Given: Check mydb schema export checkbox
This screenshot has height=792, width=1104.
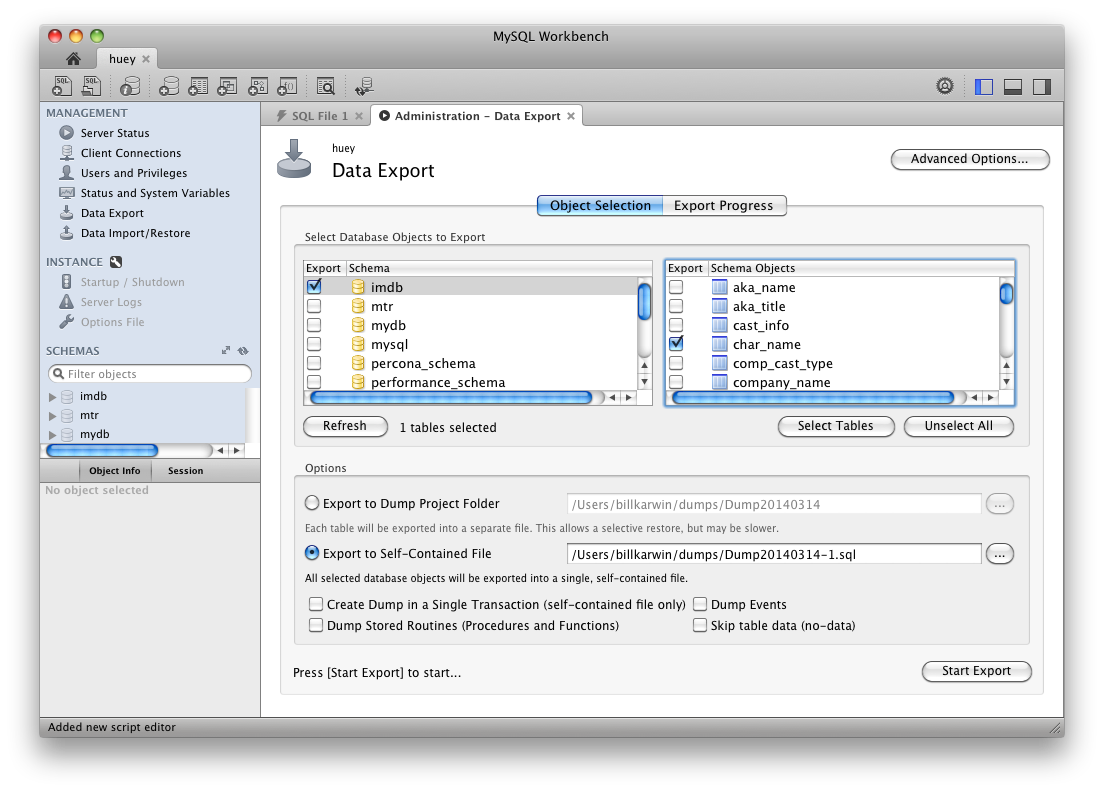Looking at the screenshot, I should (x=314, y=325).
